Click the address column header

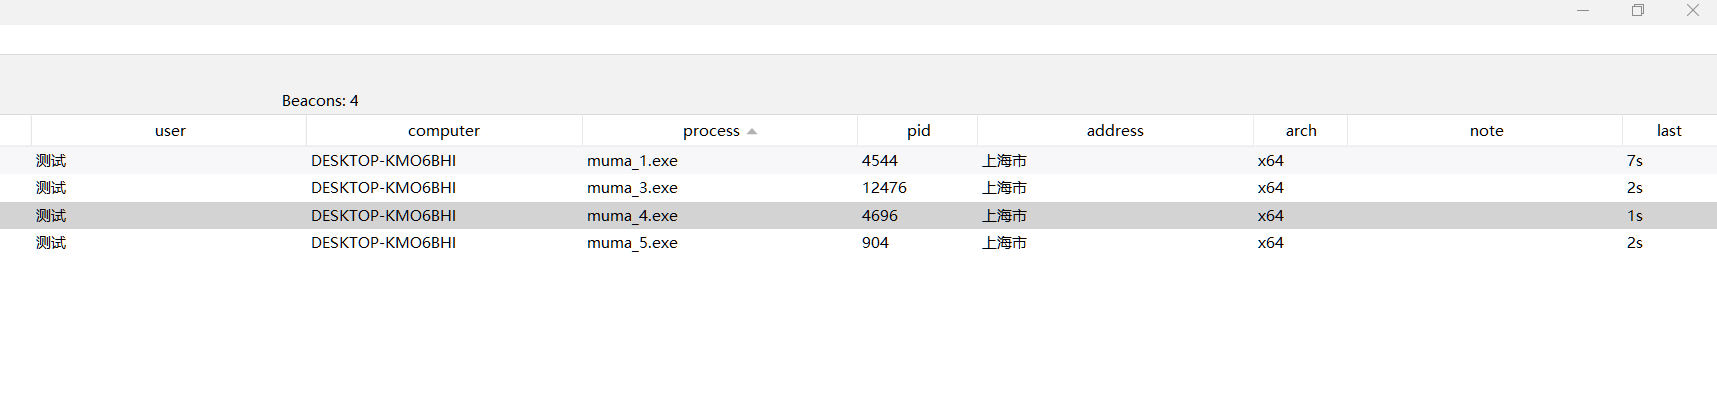tap(1114, 131)
